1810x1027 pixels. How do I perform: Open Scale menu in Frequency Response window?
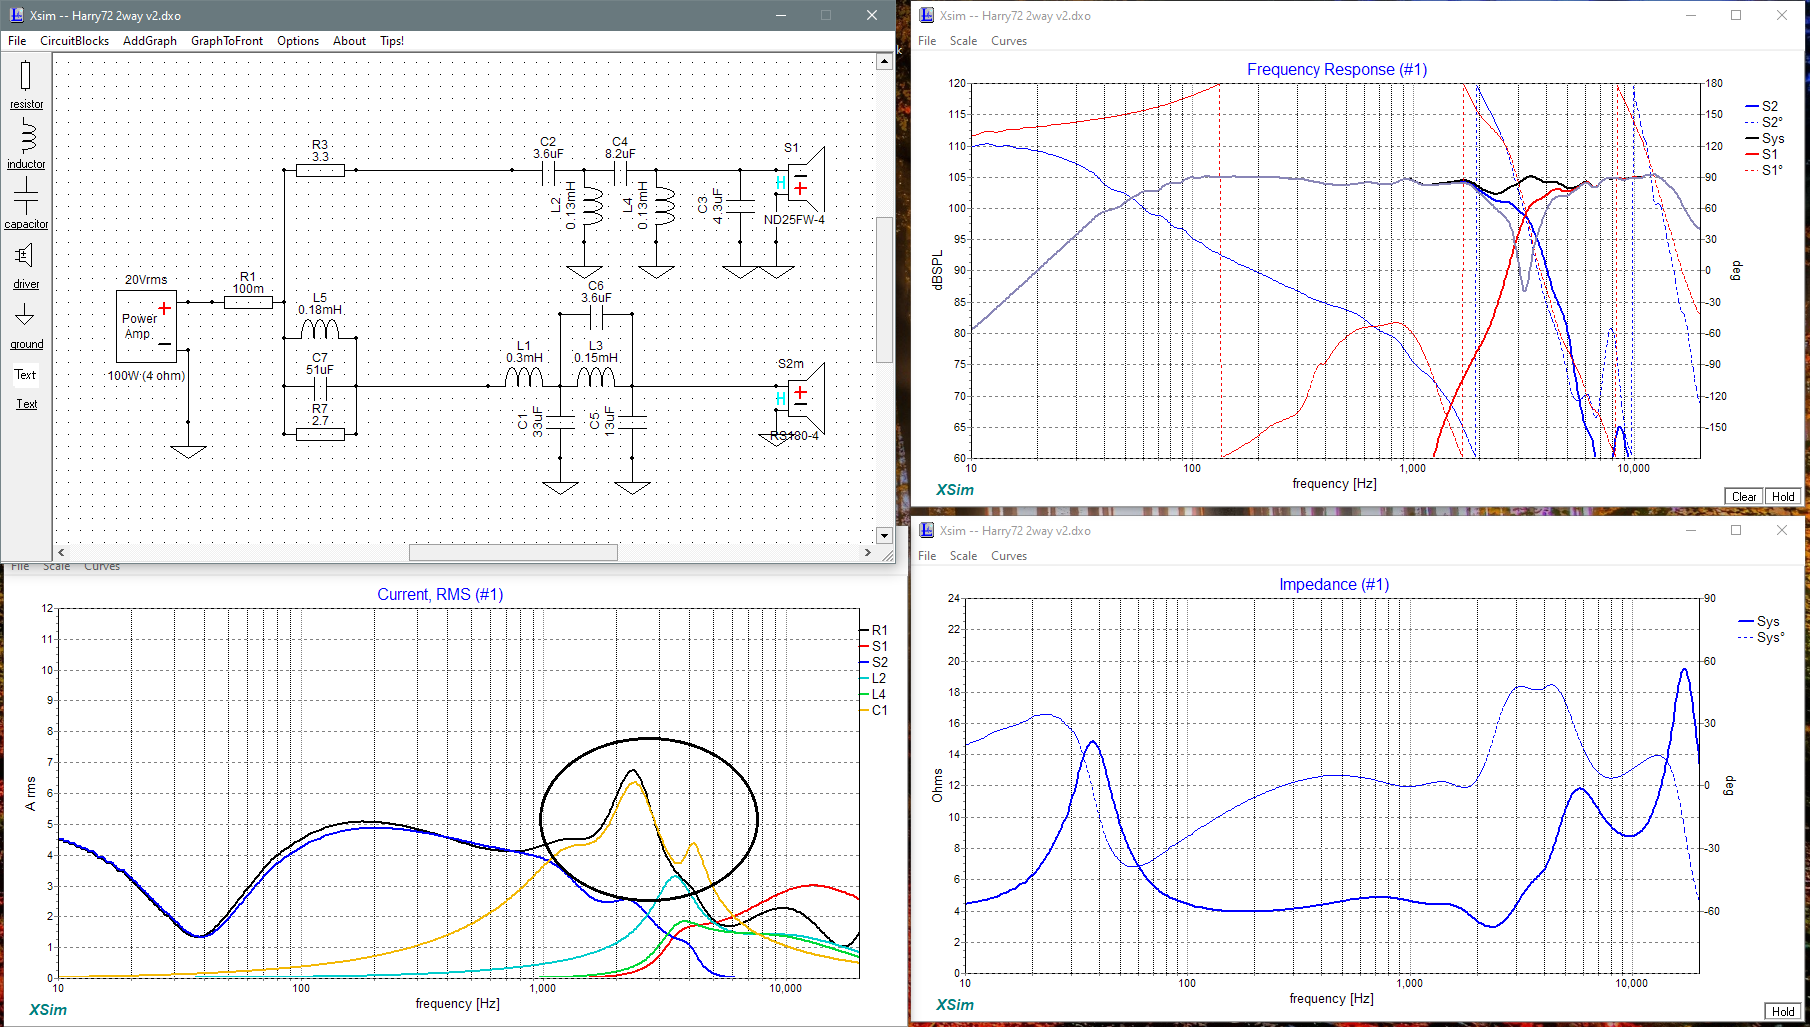click(x=963, y=41)
